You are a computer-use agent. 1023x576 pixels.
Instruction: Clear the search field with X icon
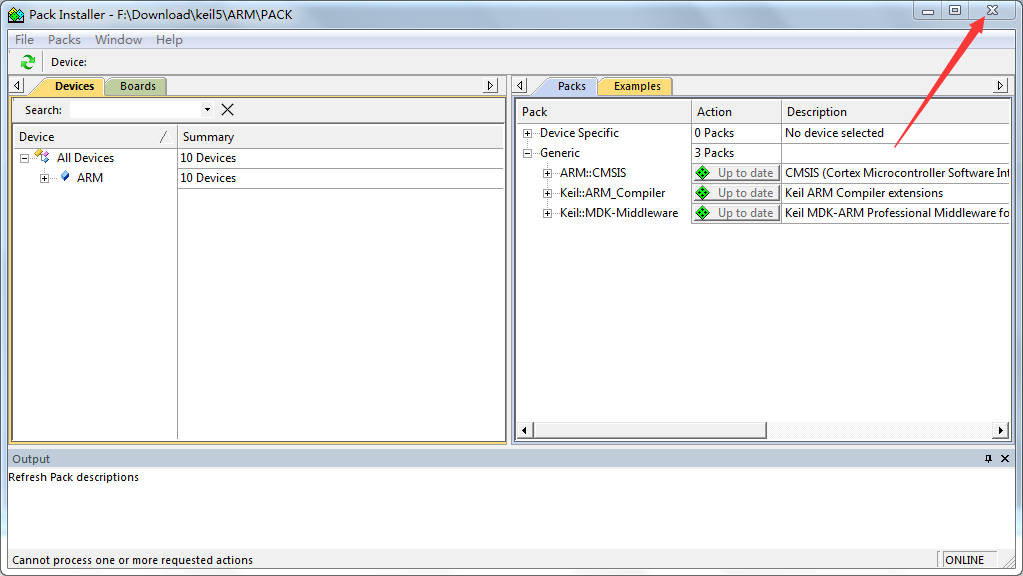coord(227,110)
